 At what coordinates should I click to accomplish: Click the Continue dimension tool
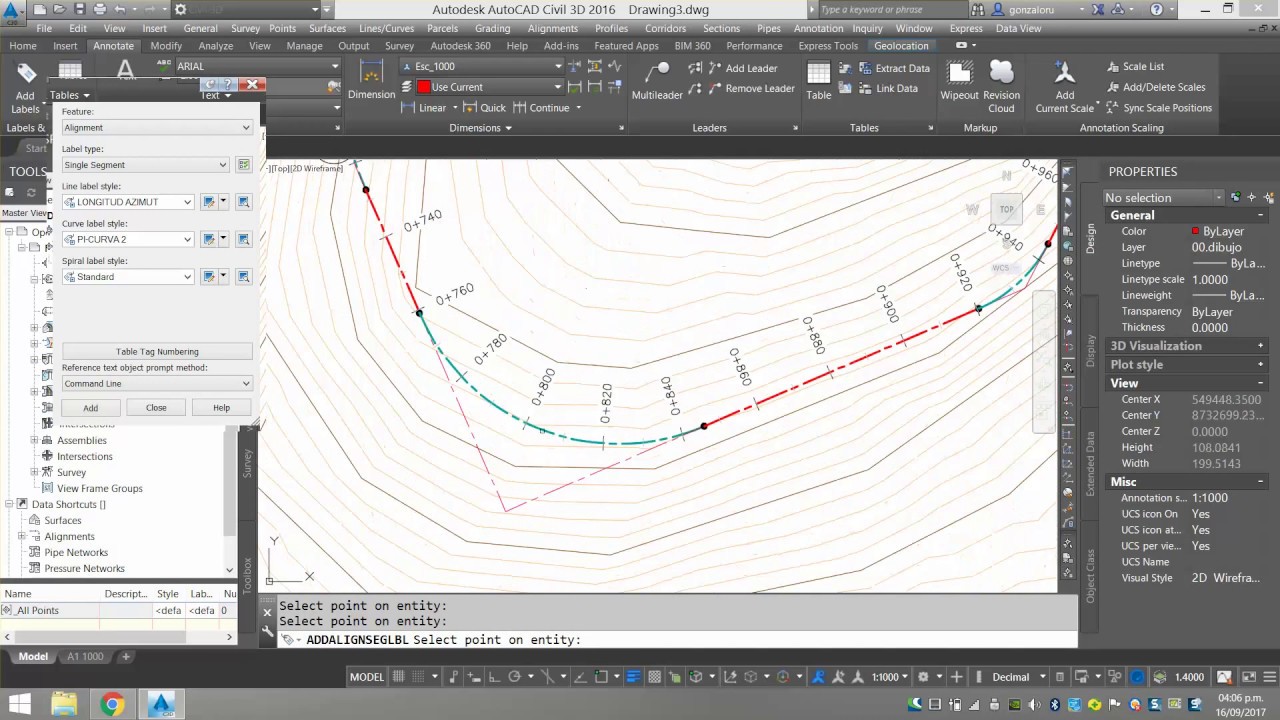click(x=541, y=108)
